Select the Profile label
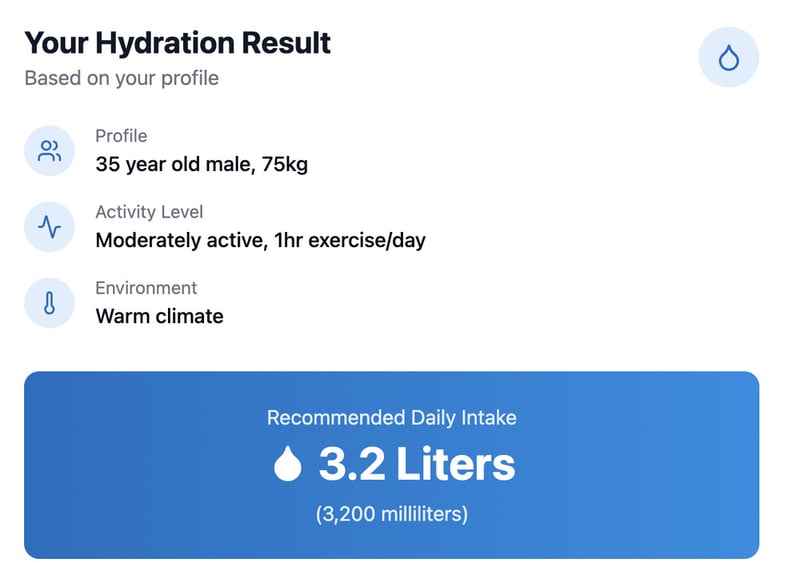 pyautogui.click(x=121, y=136)
